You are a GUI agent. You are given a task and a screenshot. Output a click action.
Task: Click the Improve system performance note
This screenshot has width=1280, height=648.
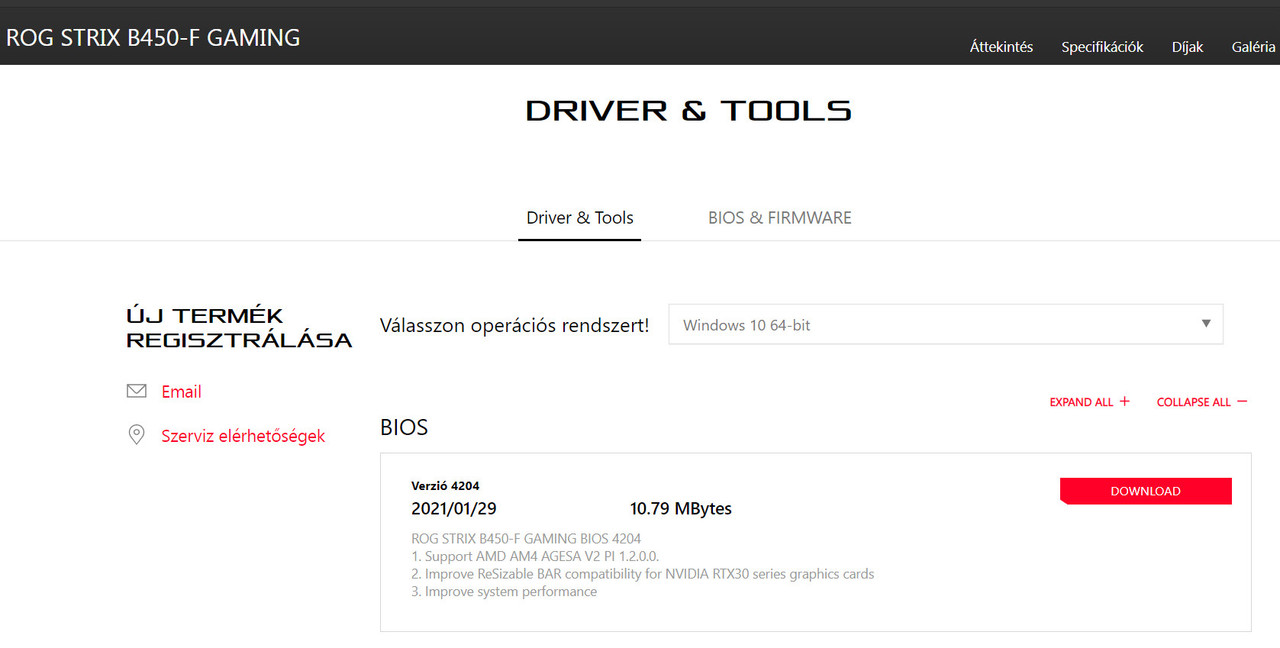click(x=504, y=592)
